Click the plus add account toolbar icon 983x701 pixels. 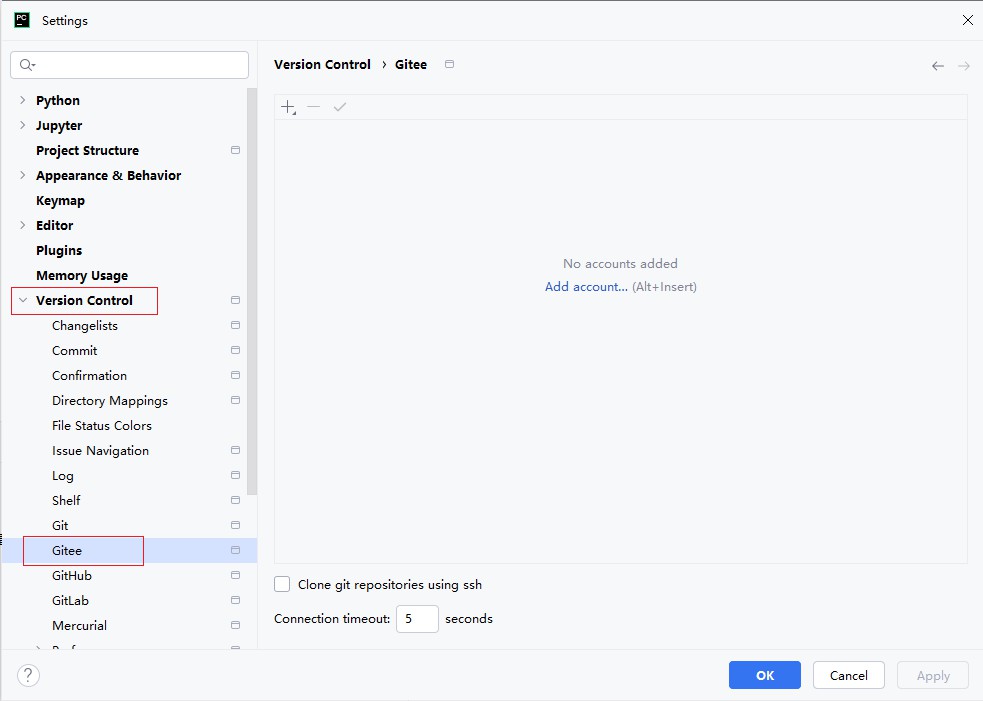(x=288, y=107)
